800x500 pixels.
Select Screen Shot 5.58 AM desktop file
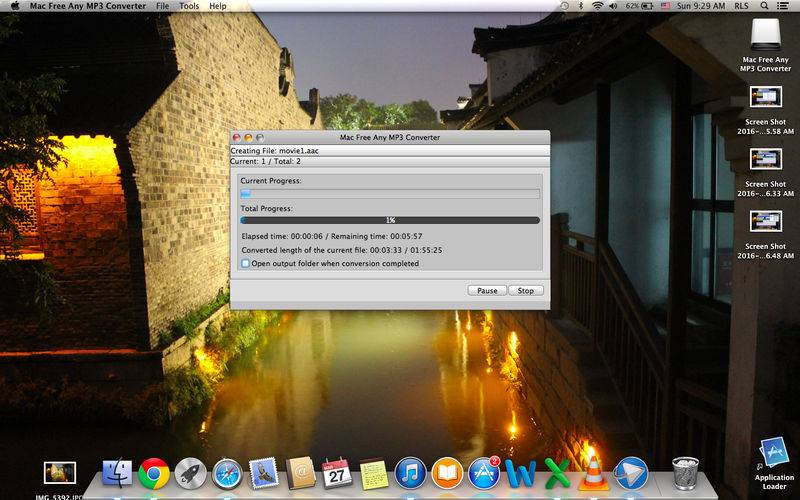tap(765, 97)
